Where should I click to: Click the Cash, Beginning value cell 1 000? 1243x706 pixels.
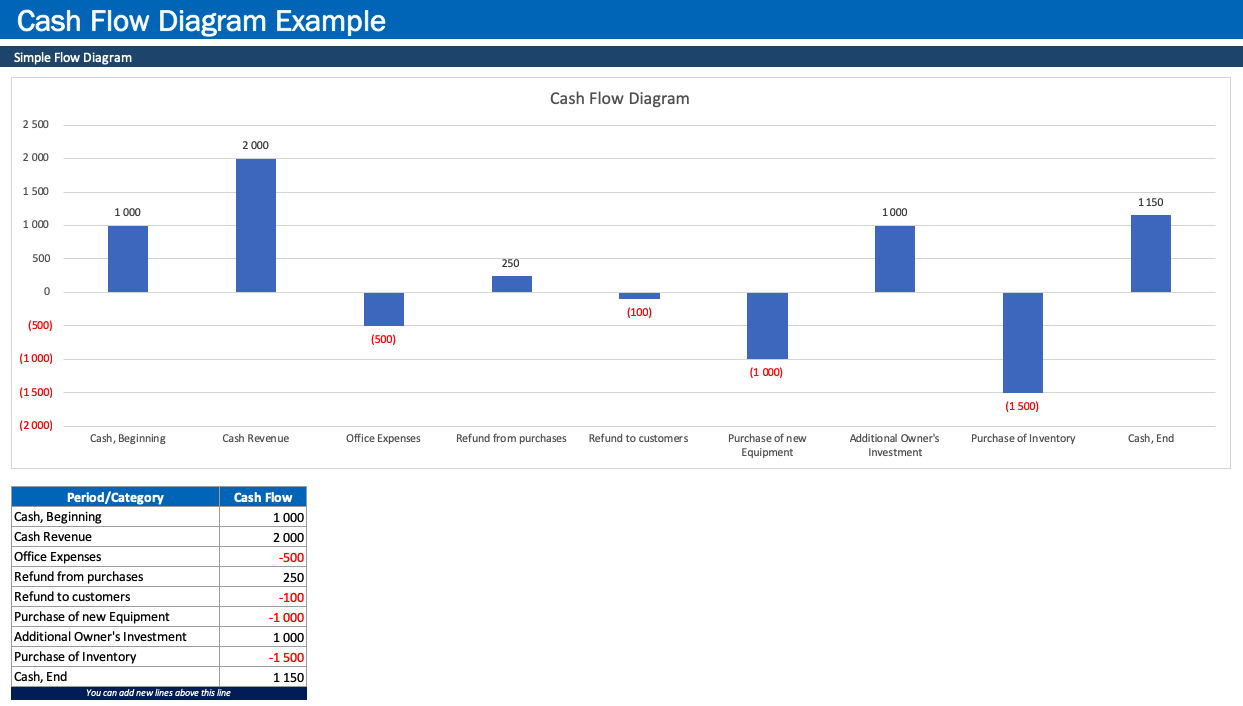(x=263, y=517)
